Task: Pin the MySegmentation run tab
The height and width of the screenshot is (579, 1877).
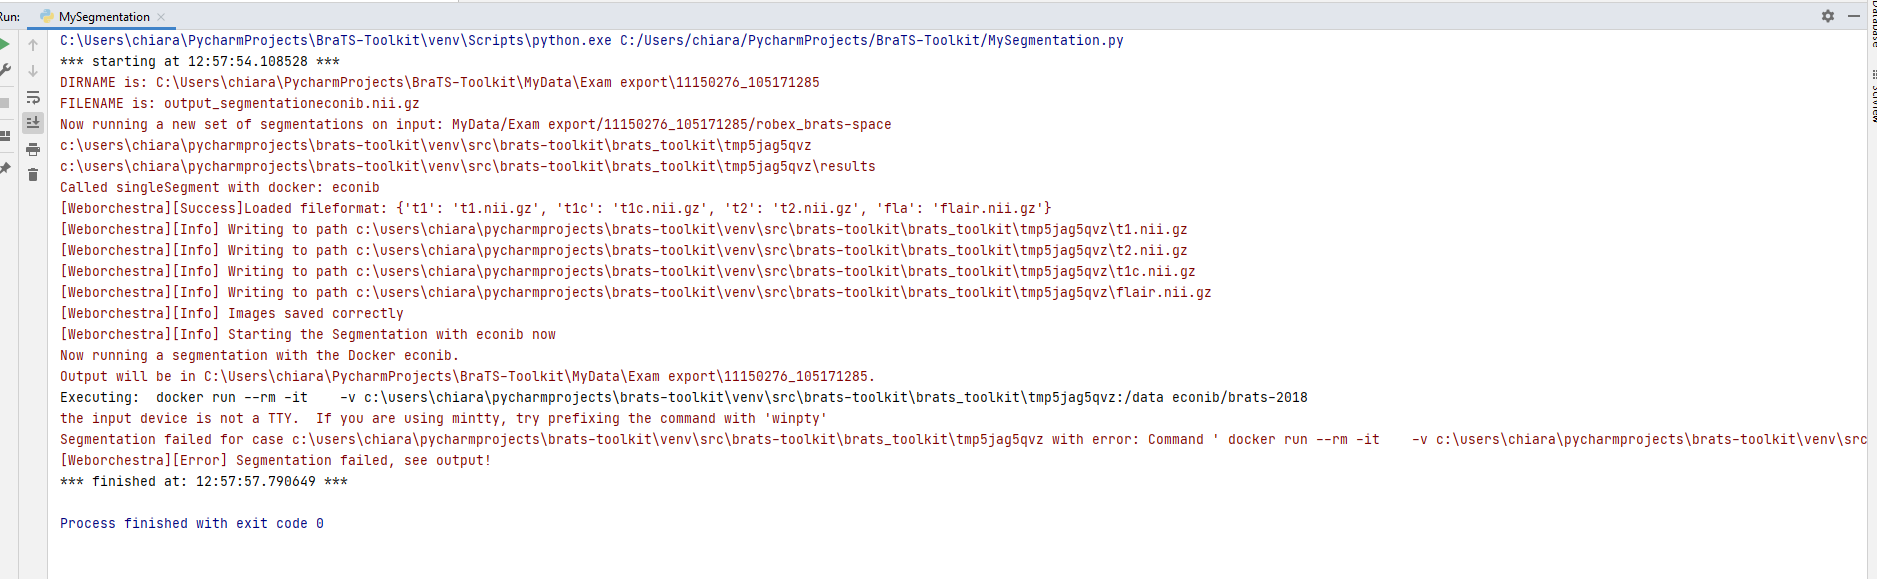Action: coord(5,166)
